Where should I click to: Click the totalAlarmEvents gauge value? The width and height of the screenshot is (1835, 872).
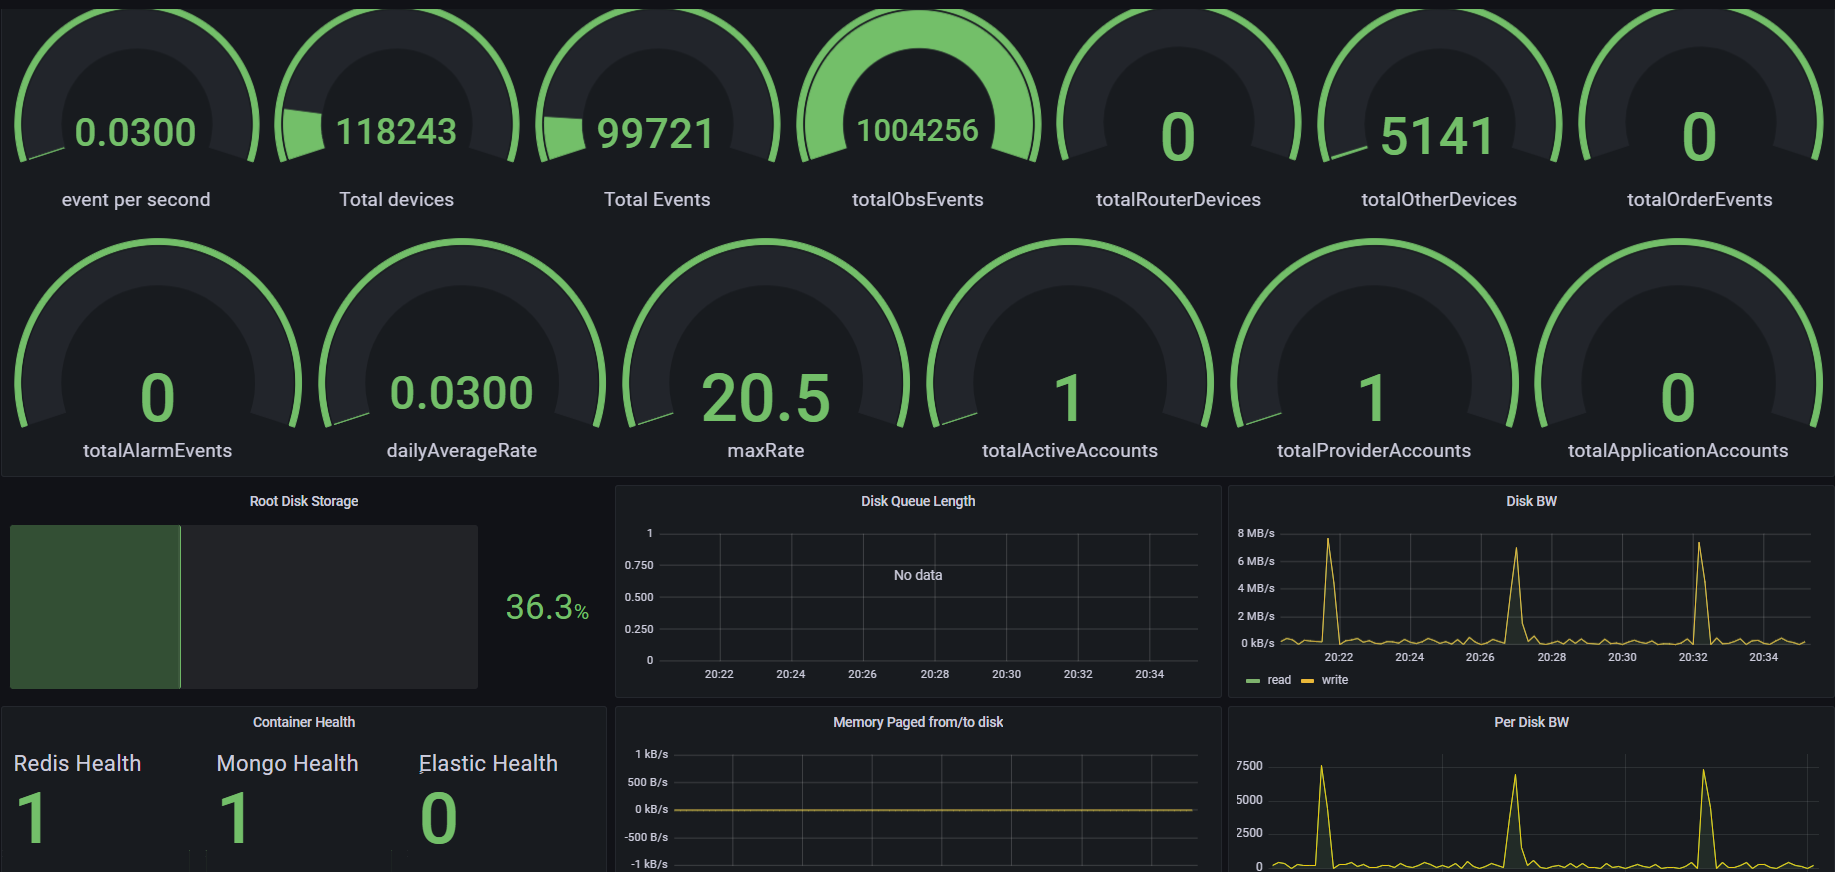[x=158, y=398]
